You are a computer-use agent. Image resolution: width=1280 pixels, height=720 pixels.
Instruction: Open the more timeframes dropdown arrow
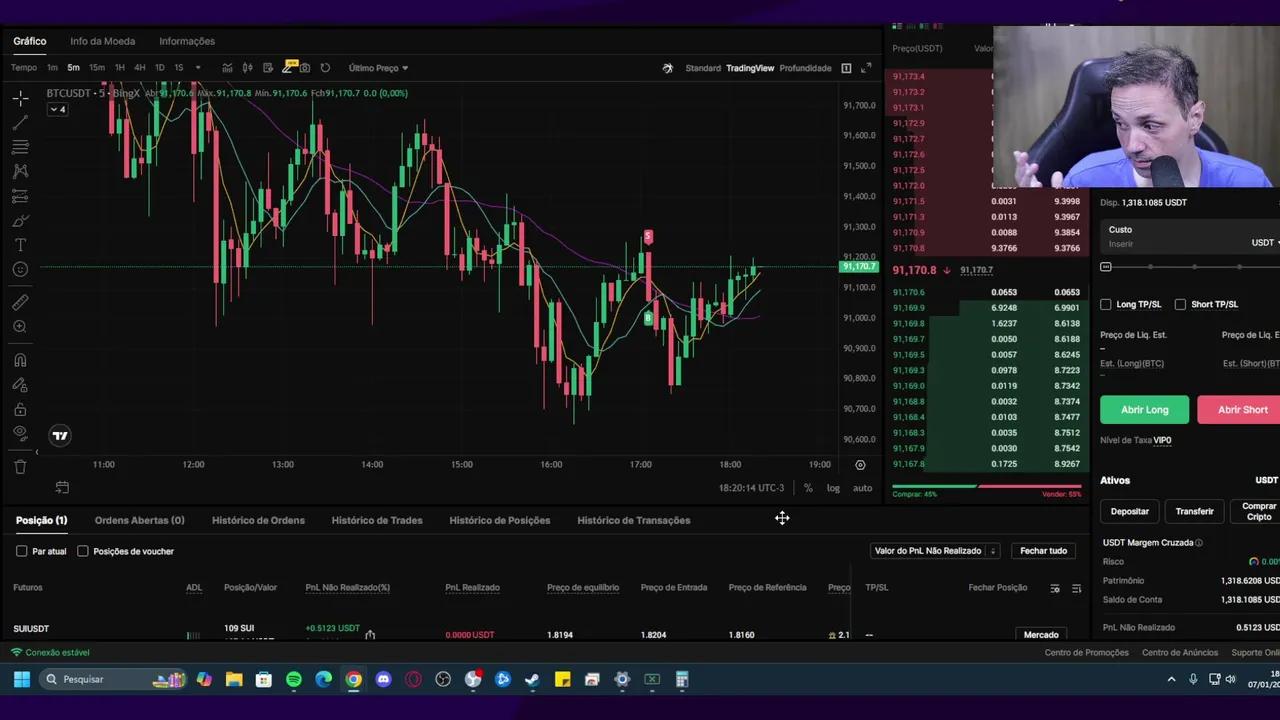[198, 68]
